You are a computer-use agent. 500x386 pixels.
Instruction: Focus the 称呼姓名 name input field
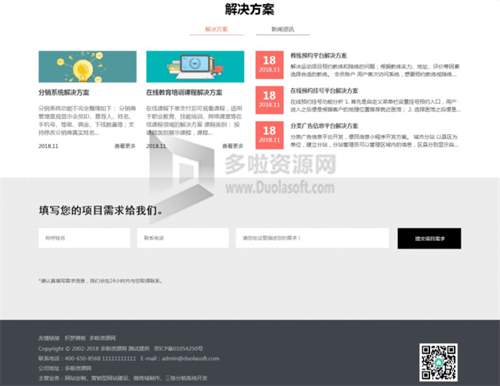[x=84, y=238]
